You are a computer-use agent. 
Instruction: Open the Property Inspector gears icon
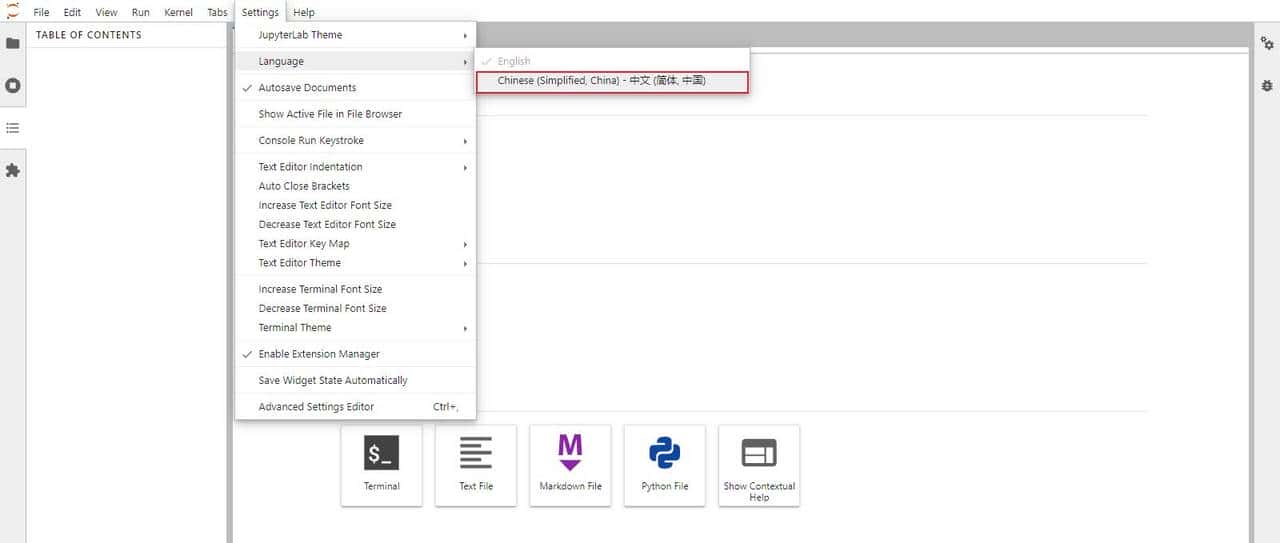(x=1267, y=44)
